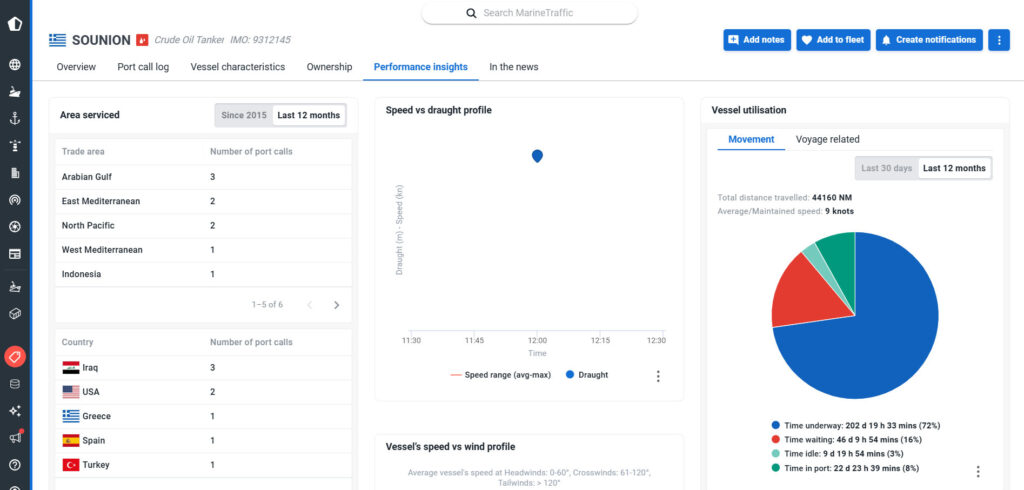Toggle Time underway legend entry
Image resolution: width=1024 pixels, height=490 pixels.
click(x=856, y=425)
